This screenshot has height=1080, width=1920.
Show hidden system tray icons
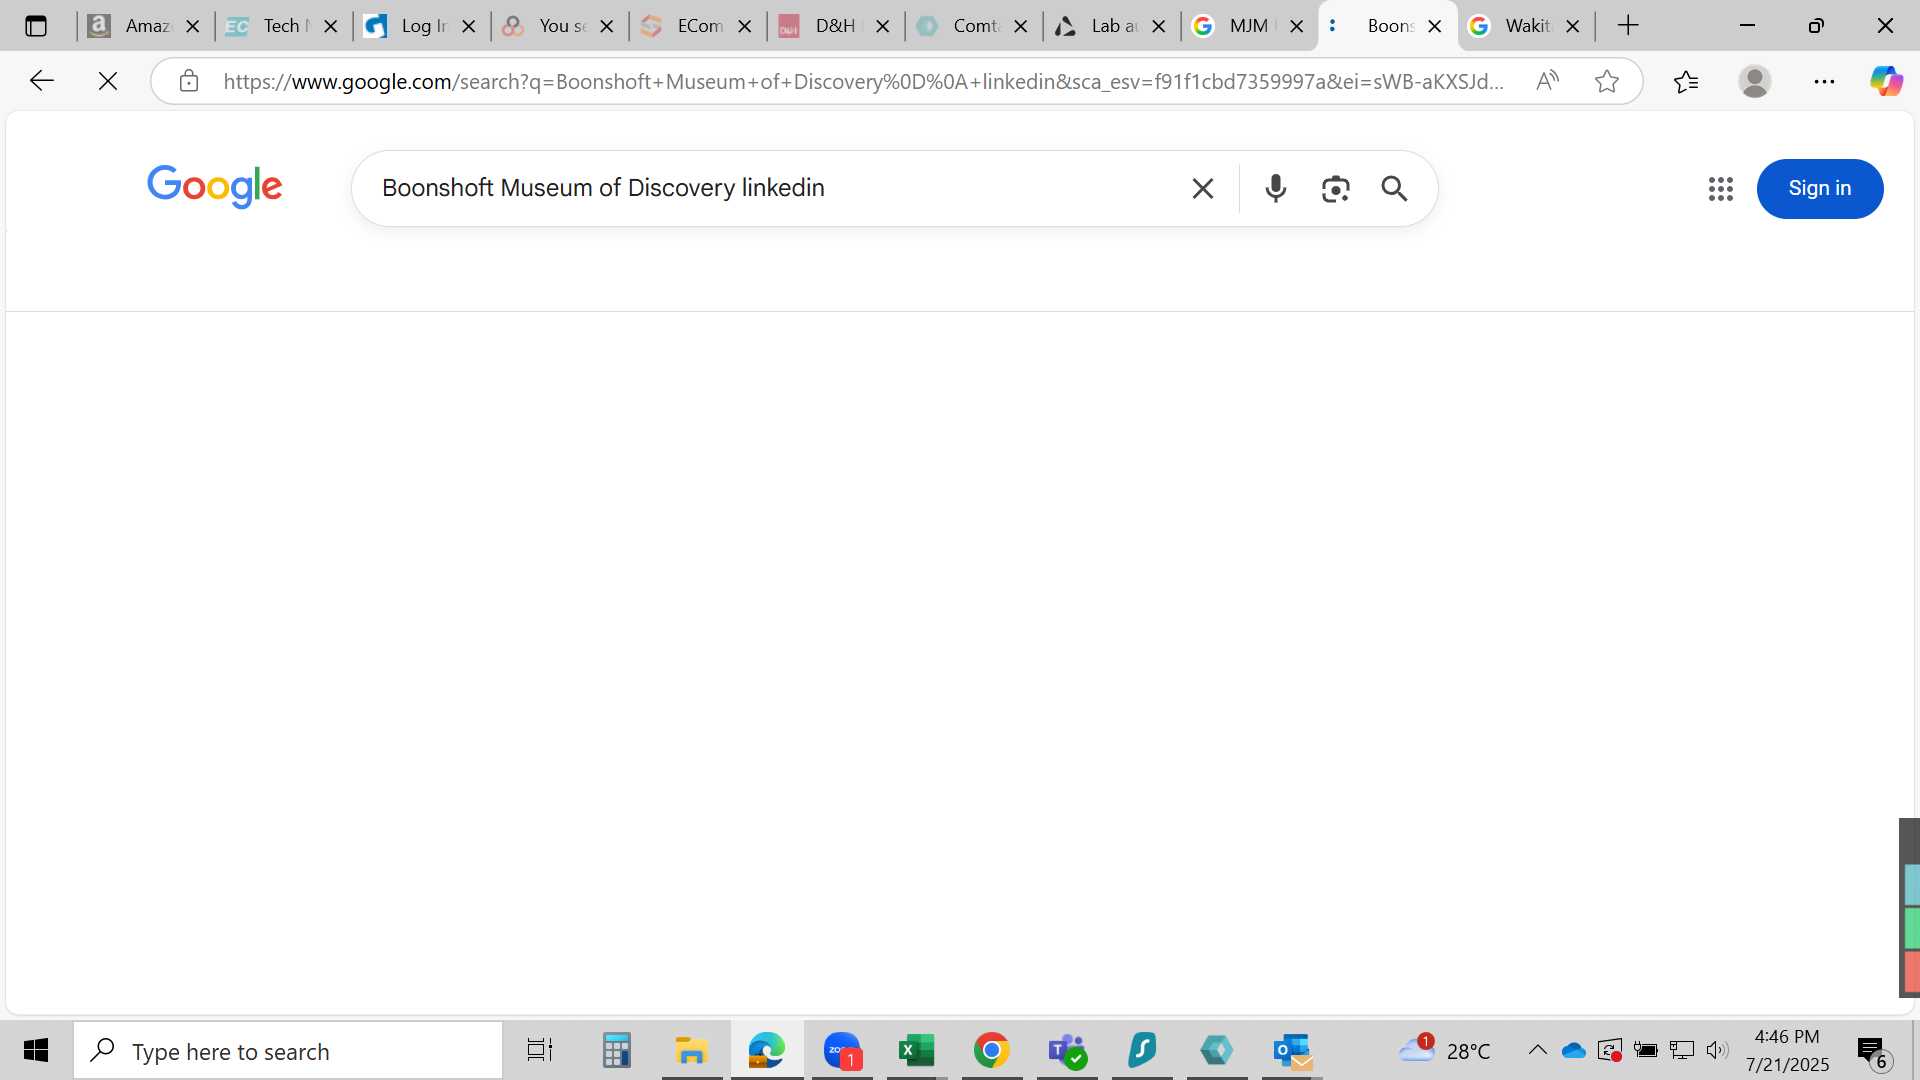[x=1538, y=1050]
